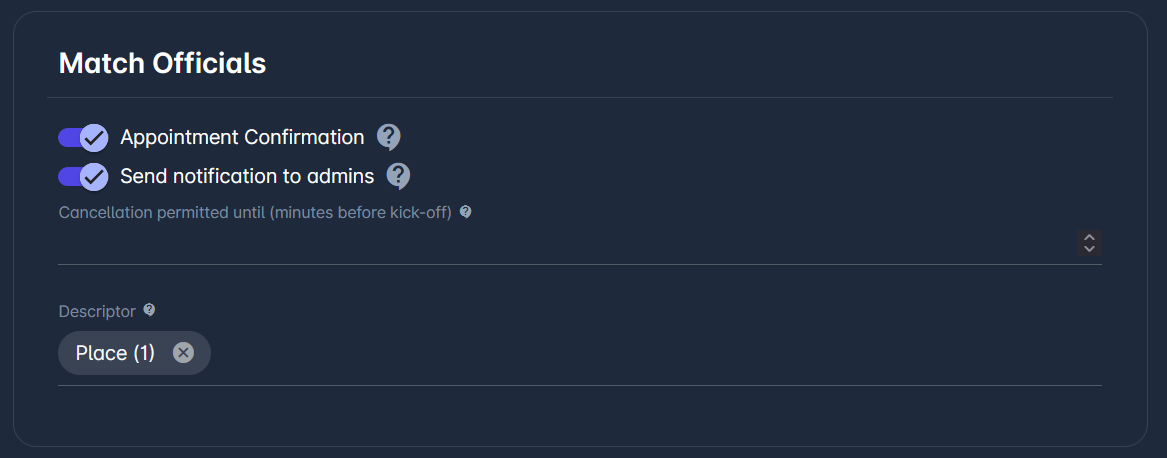1167x458 pixels.
Task: Decrease cancellation minutes with down arrow
Action: click(x=1090, y=248)
